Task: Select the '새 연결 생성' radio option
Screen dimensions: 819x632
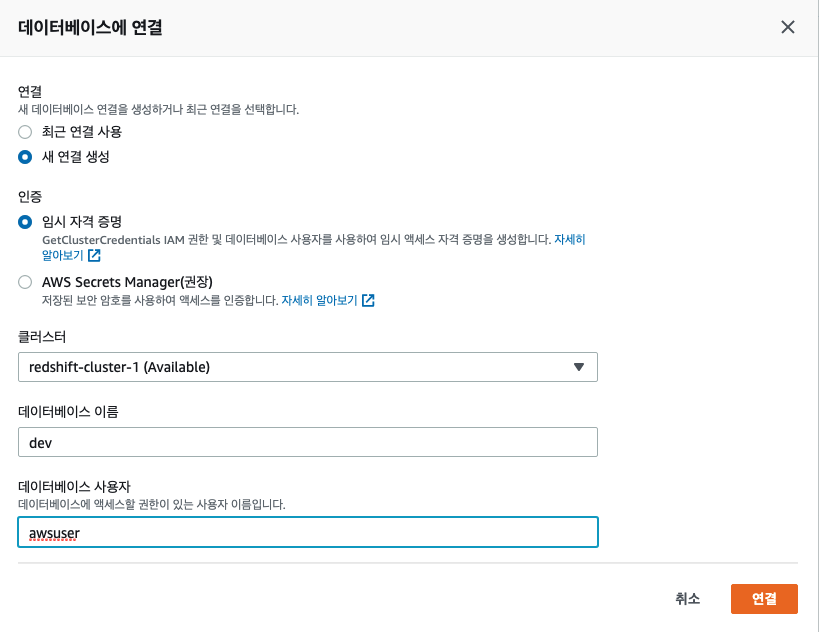Action: (x=25, y=157)
